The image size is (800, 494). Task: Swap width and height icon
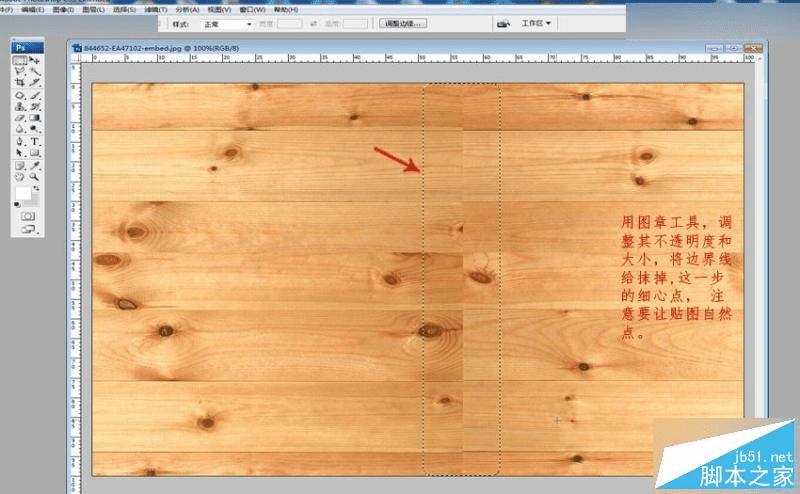313,24
